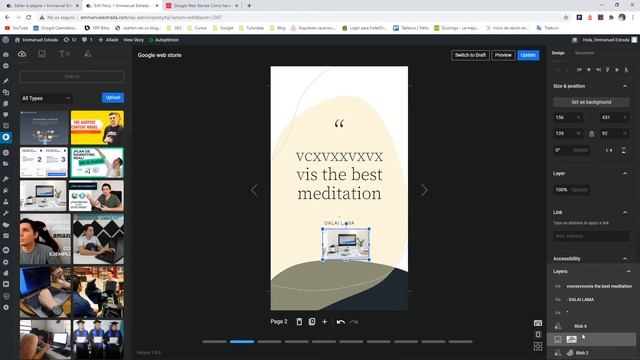This screenshot has height=360, width=640.
Task: Edit the rotation degrees field
Action: 571,150
